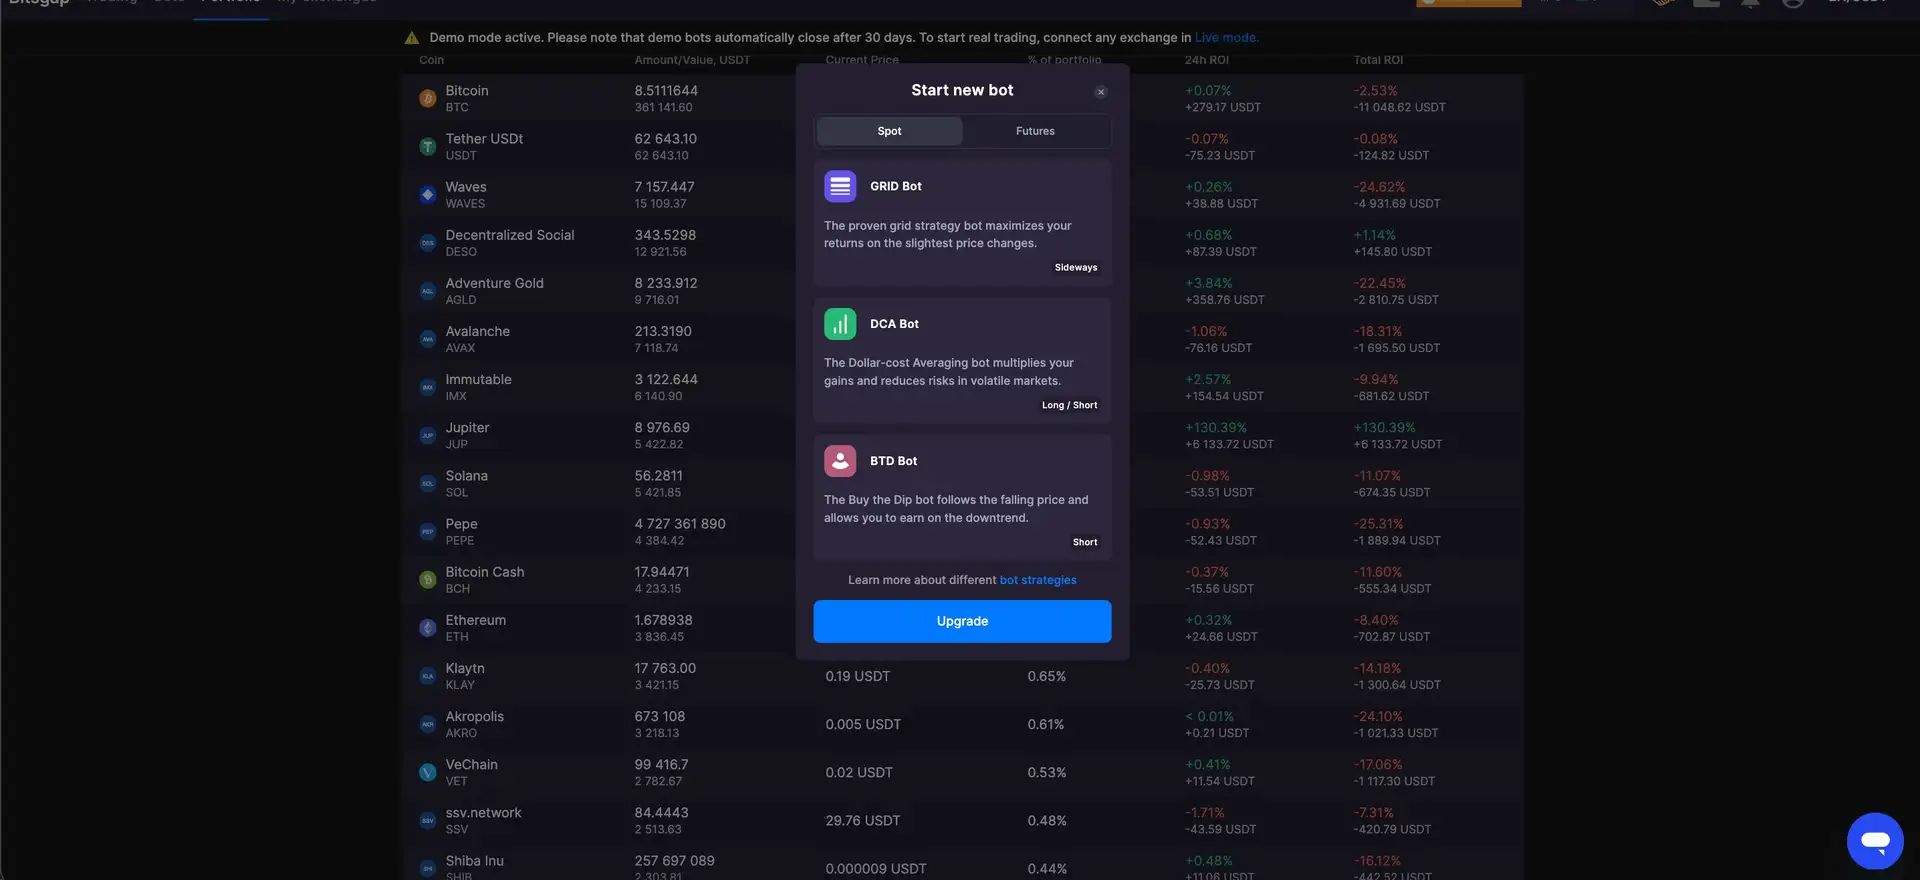Click the Waves coin icon

pos(428,195)
